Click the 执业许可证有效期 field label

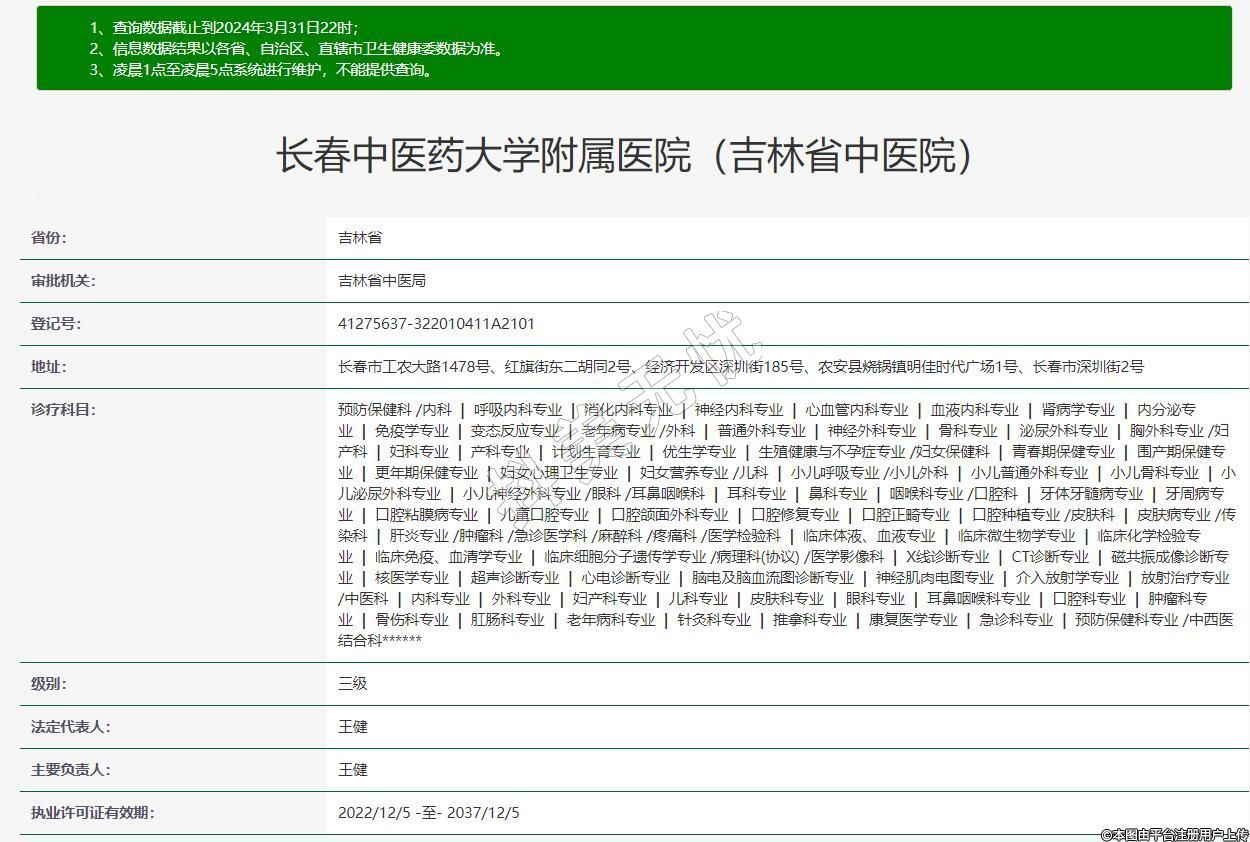point(92,813)
